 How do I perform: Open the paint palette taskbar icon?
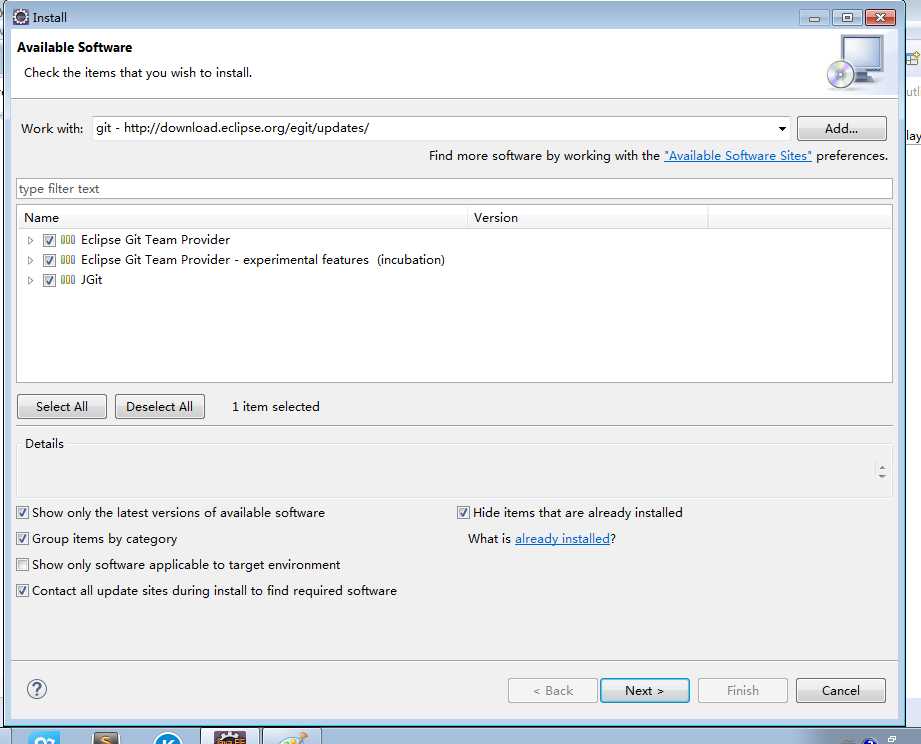[292, 737]
